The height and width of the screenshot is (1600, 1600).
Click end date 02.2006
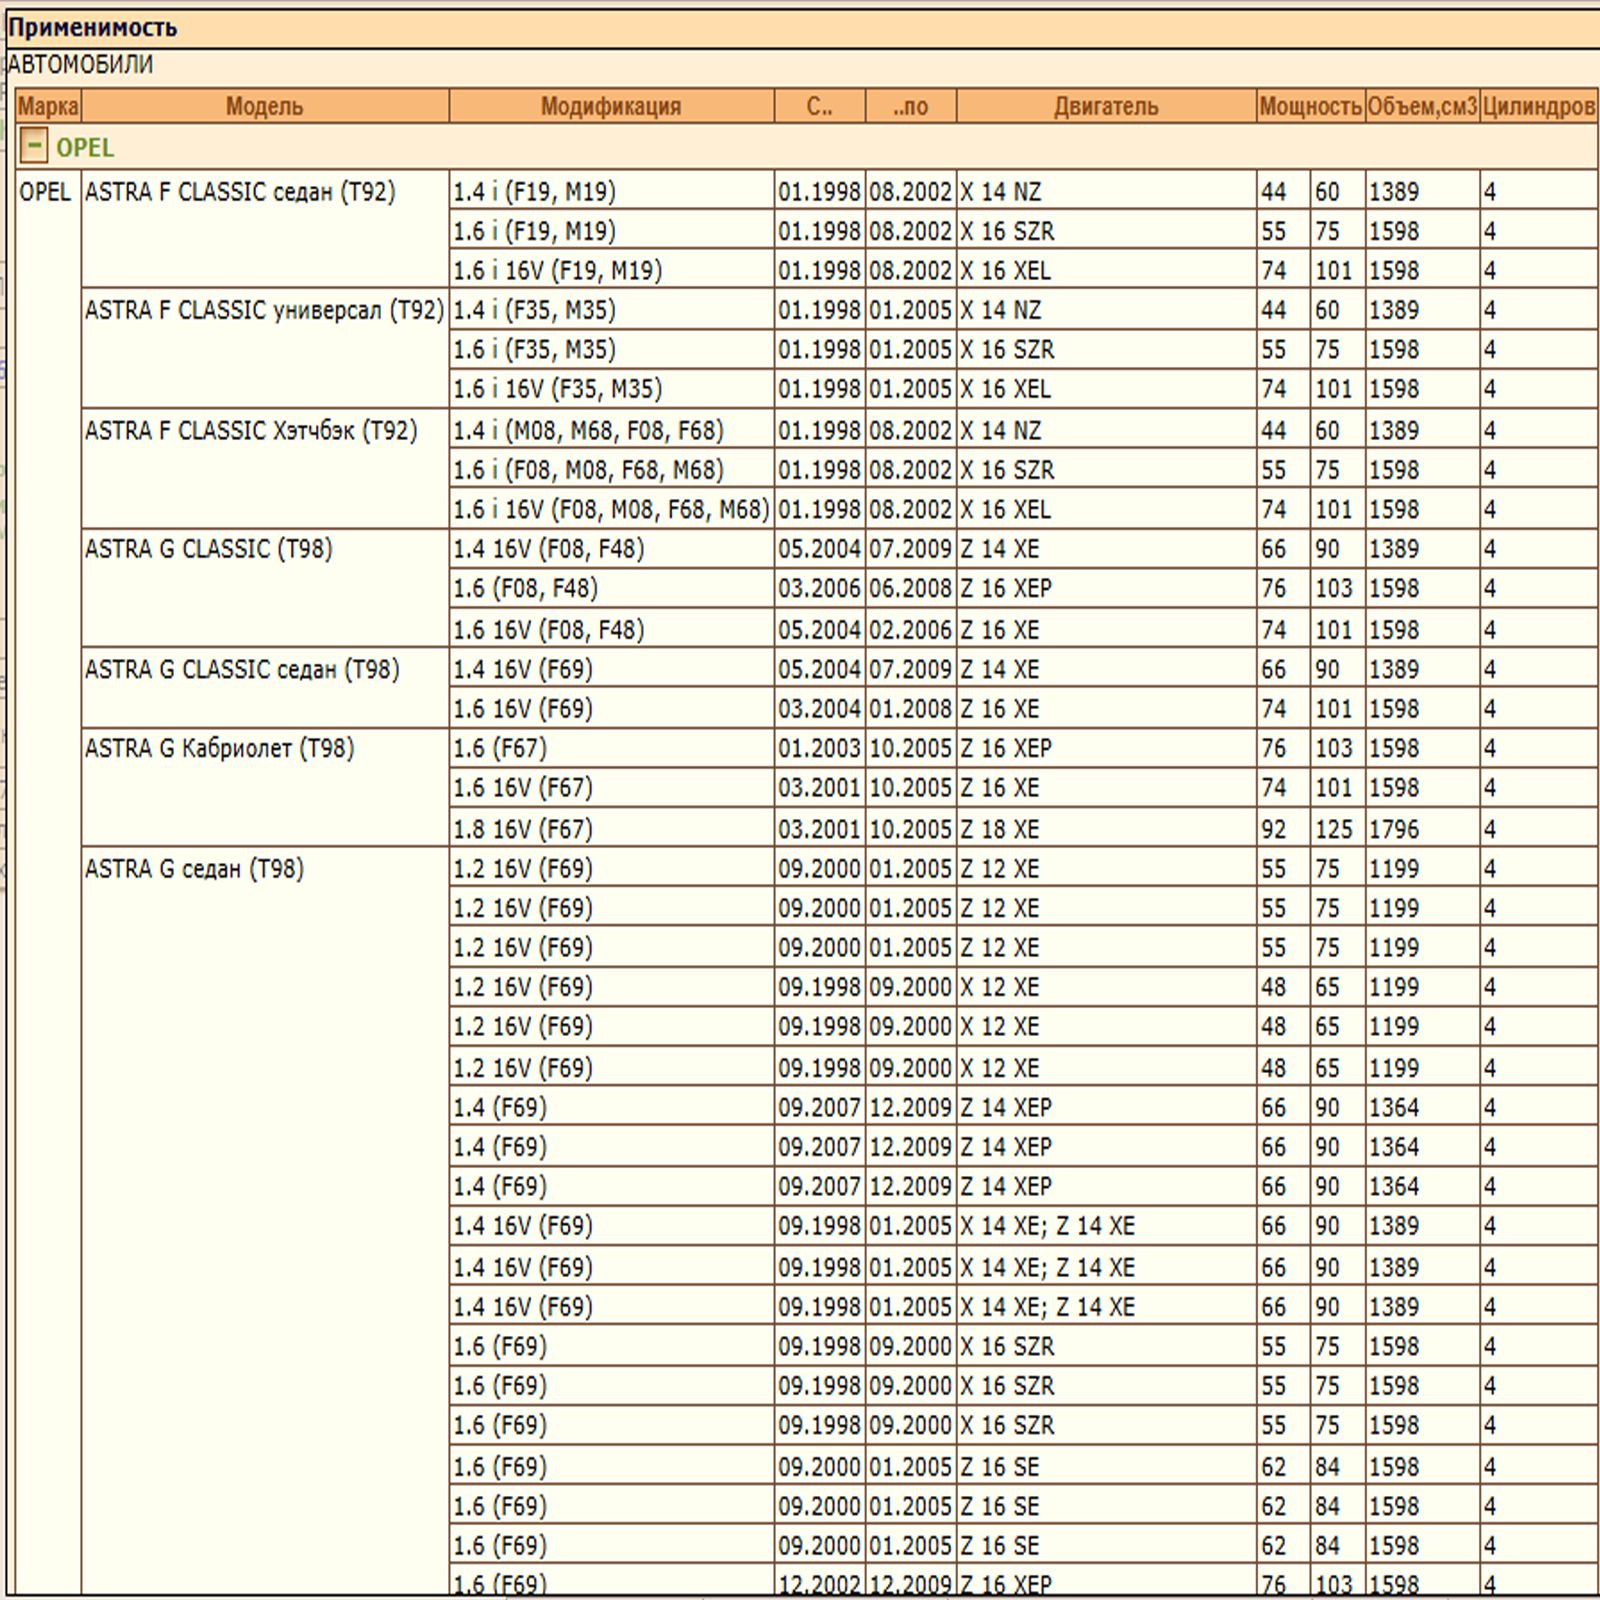[x=911, y=629]
